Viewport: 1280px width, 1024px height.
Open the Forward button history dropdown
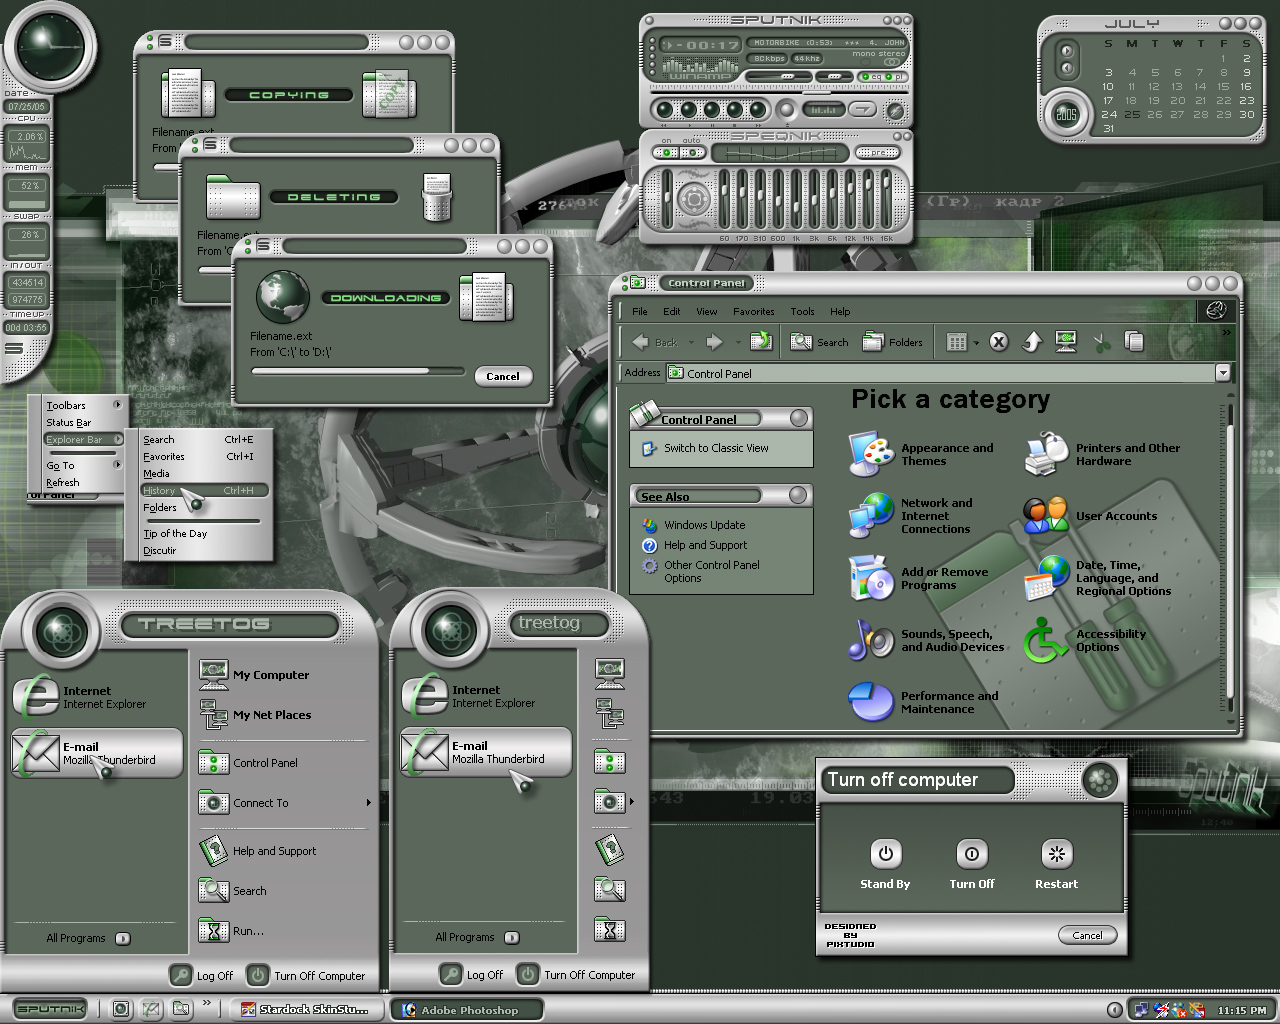(x=738, y=343)
